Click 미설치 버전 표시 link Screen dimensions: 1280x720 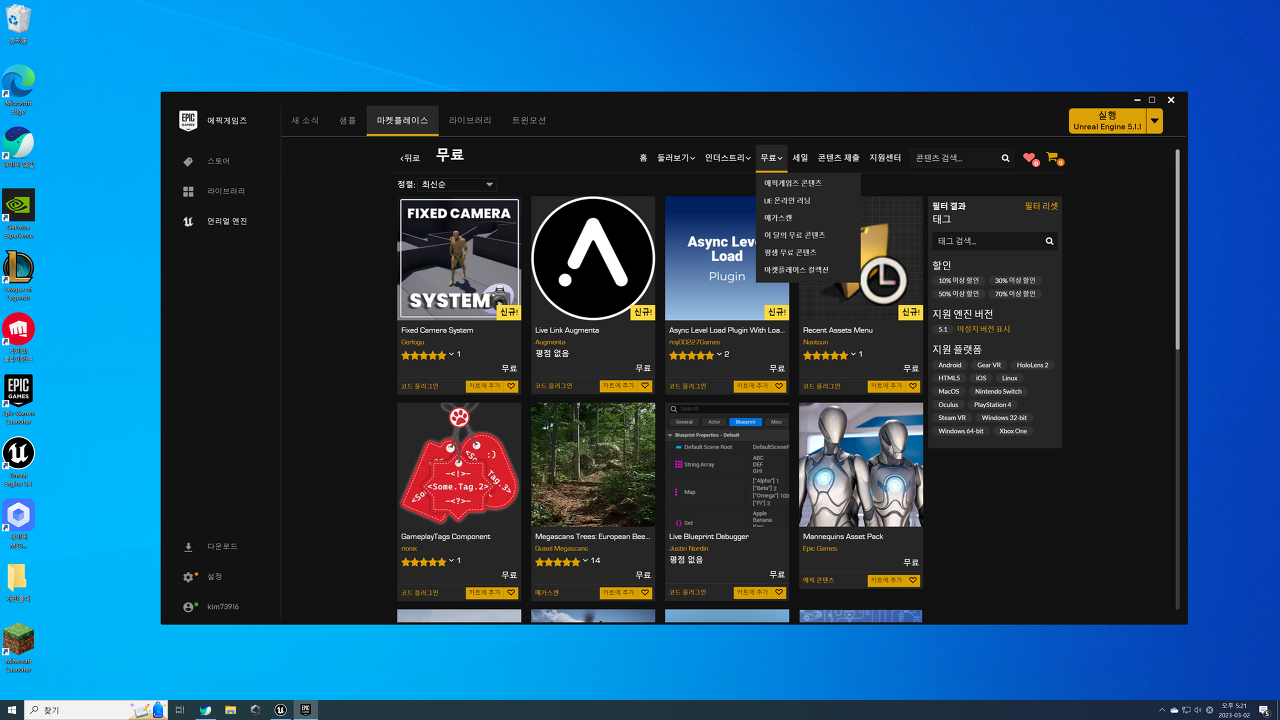click(x=984, y=329)
